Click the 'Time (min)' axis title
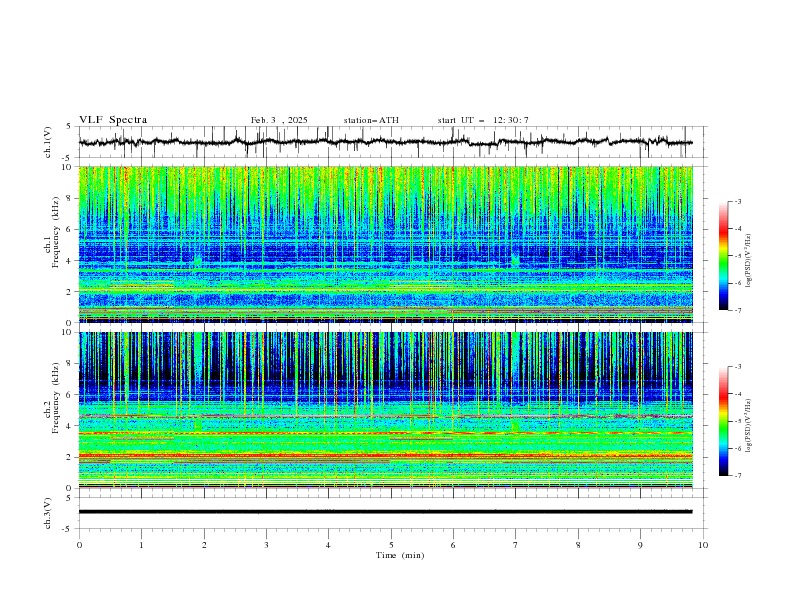The height and width of the screenshot is (612, 792). tap(400, 555)
